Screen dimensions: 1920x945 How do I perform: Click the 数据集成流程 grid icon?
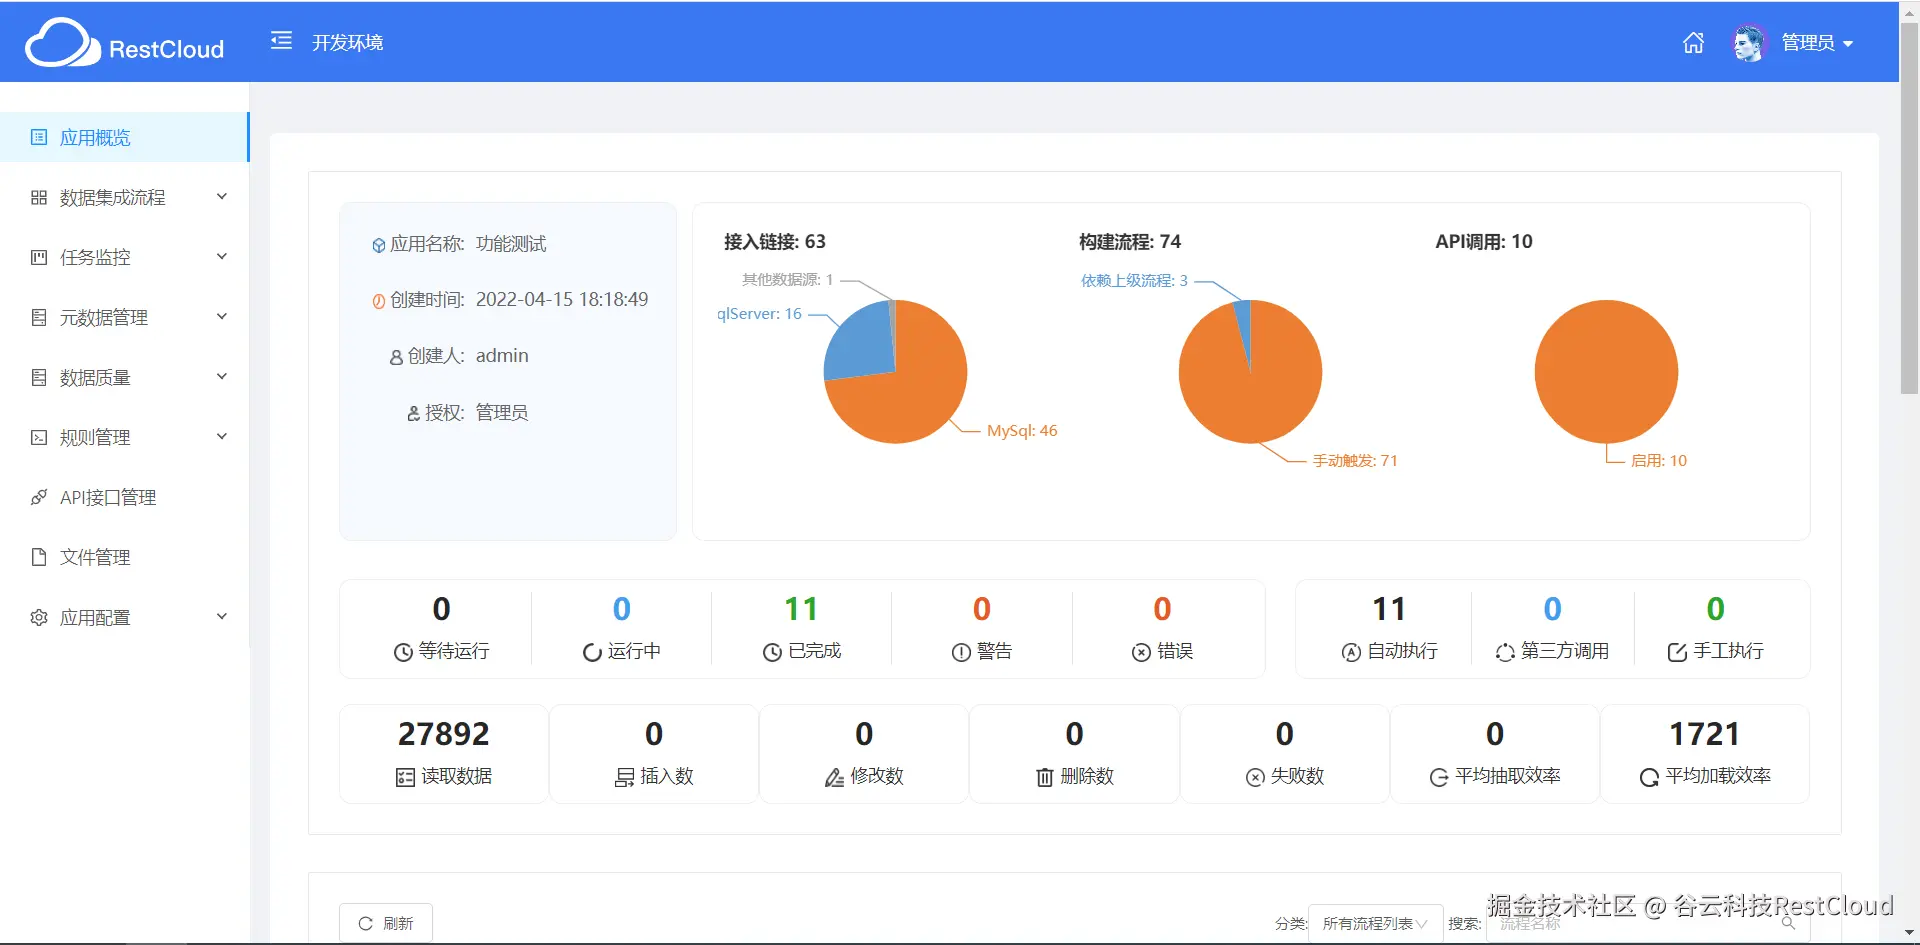[x=39, y=197]
